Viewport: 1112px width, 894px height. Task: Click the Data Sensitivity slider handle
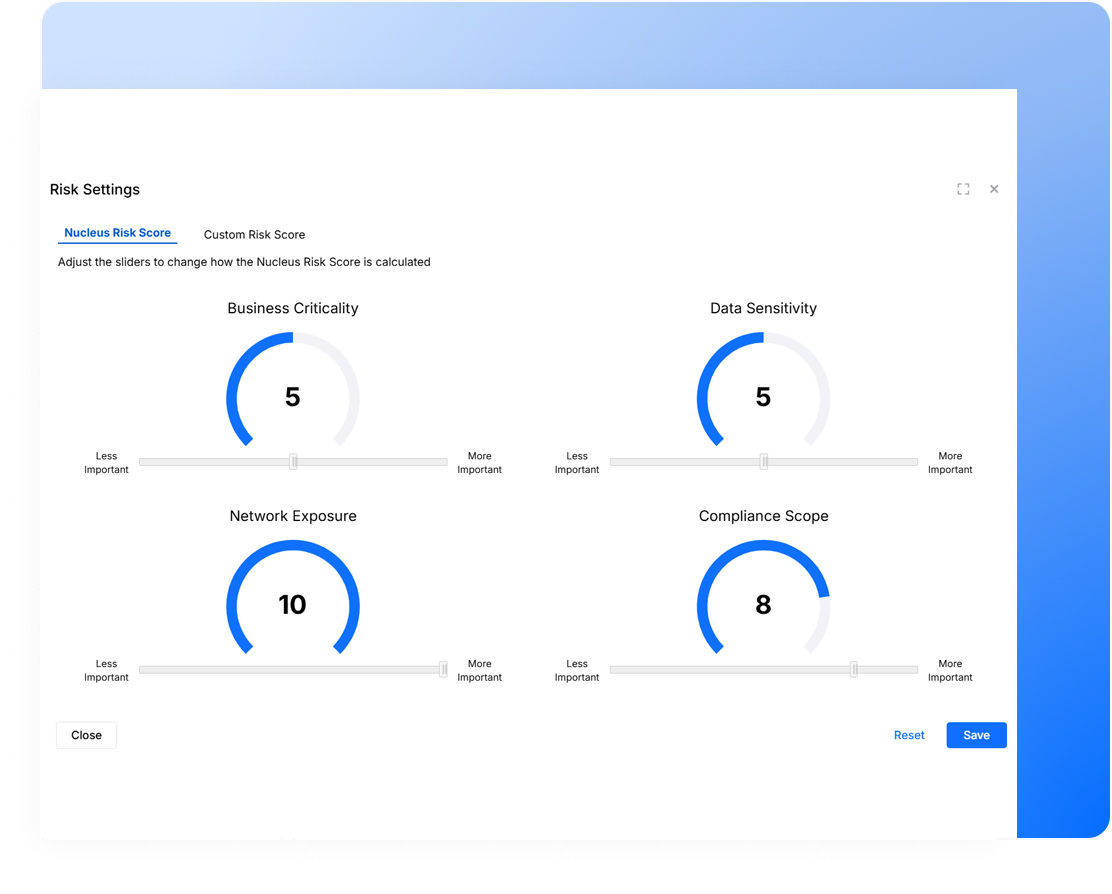[764, 462]
